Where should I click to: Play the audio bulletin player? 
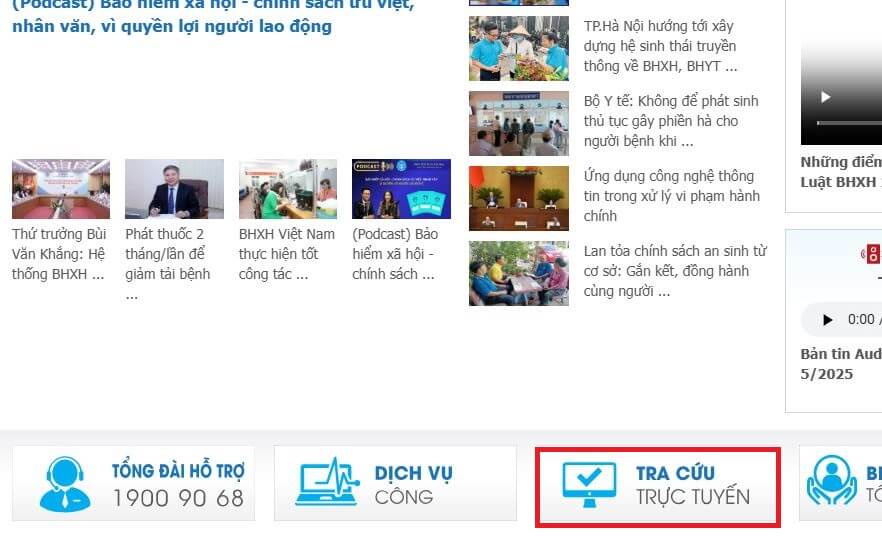(827, 320)
